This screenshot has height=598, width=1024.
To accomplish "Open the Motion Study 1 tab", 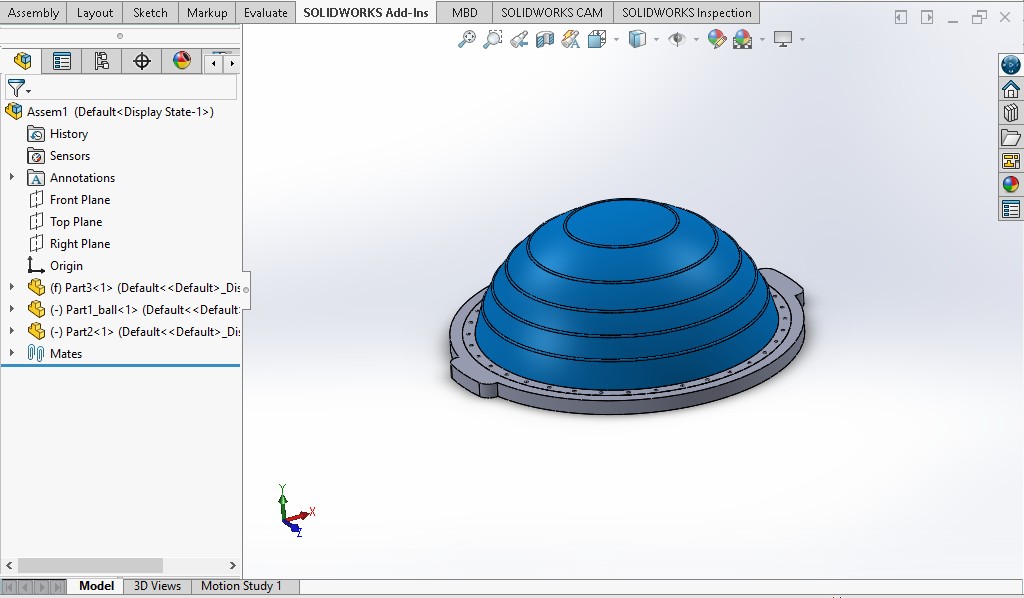I will (241, 586).
